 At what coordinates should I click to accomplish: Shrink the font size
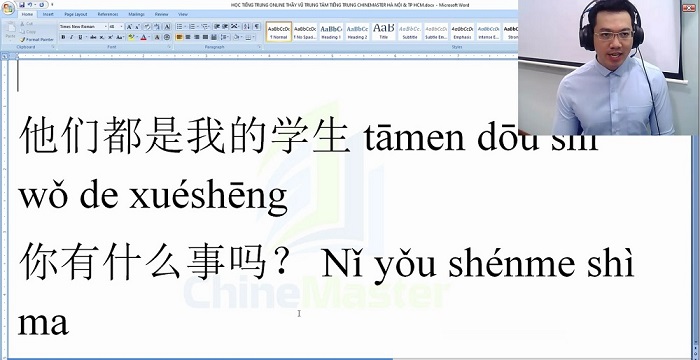[137, 26]
